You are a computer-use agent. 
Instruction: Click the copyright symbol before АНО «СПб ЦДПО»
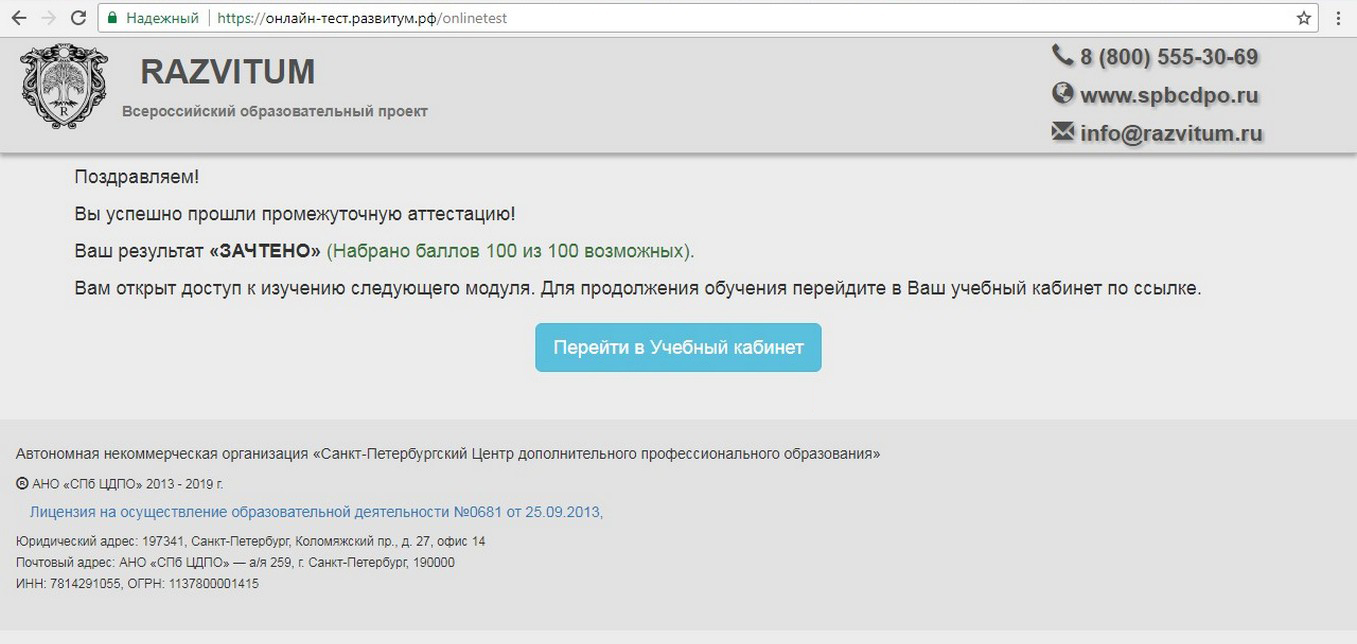tap(20, 483)
